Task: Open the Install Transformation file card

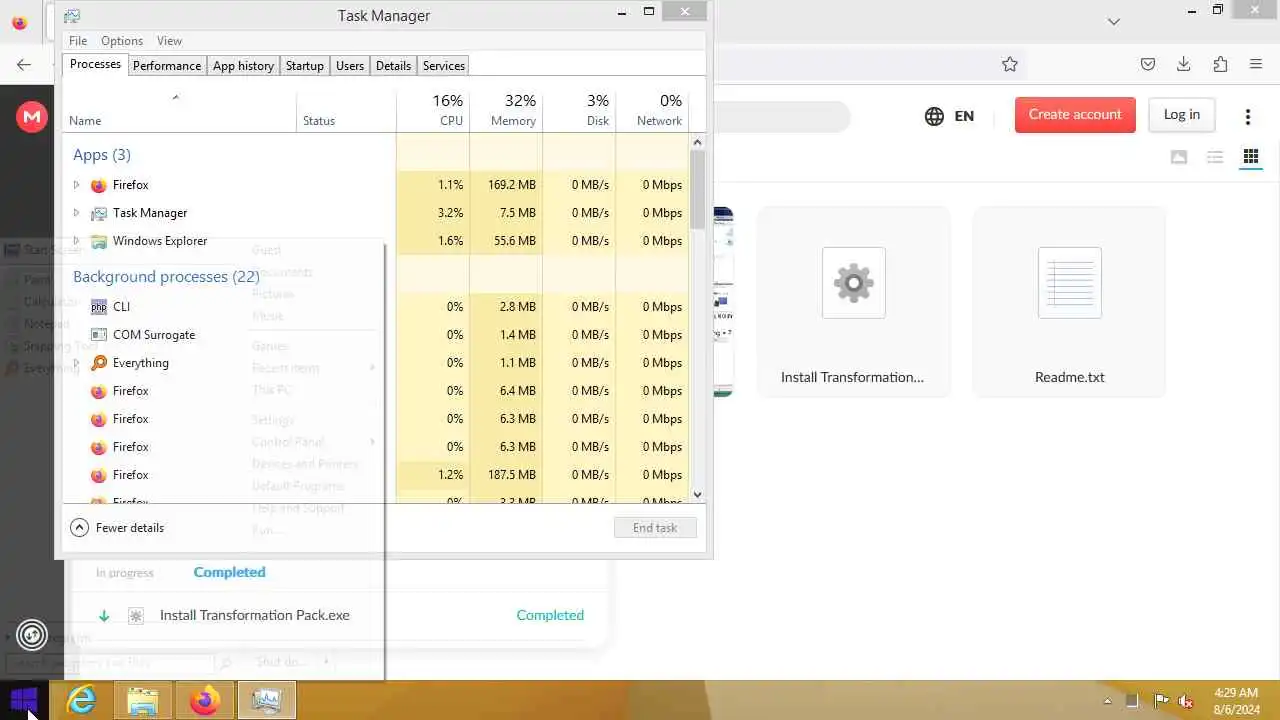Action: [x=853, y=302]
